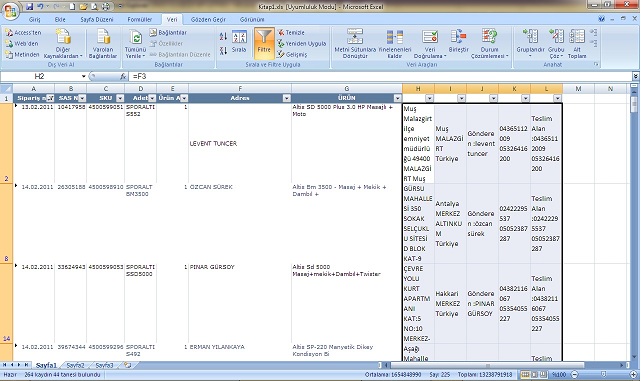641x381 pixels.
Task: Import text data with Metinden
Action: [x=22, y=54]
